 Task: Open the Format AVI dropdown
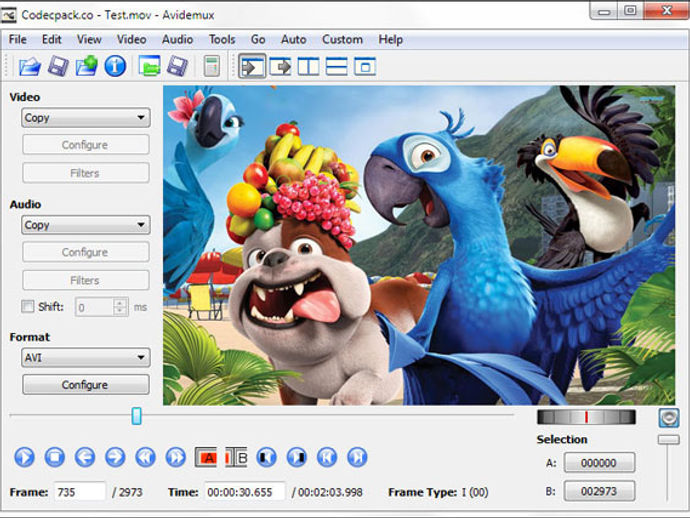click(86, 357)
